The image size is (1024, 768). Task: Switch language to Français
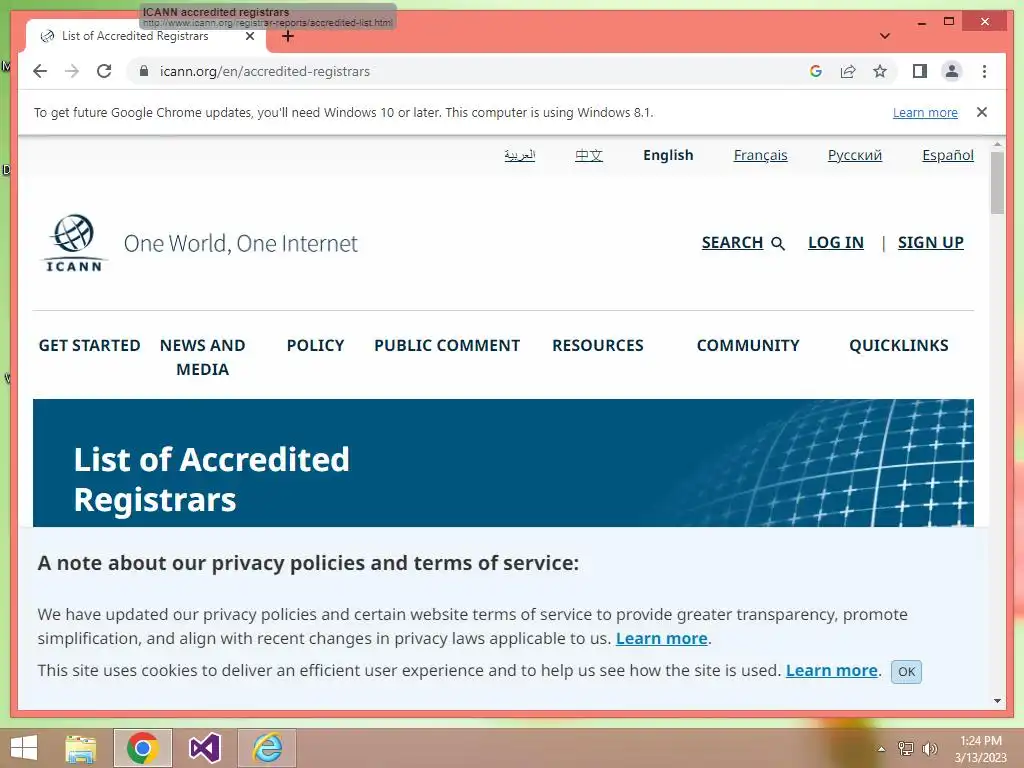[760, 155]
